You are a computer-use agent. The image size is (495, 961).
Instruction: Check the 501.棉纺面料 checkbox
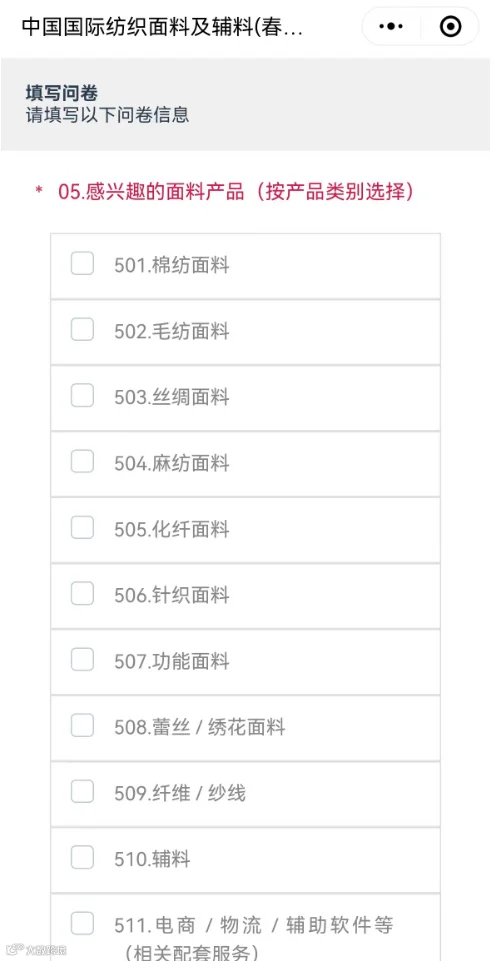(82, 264)
